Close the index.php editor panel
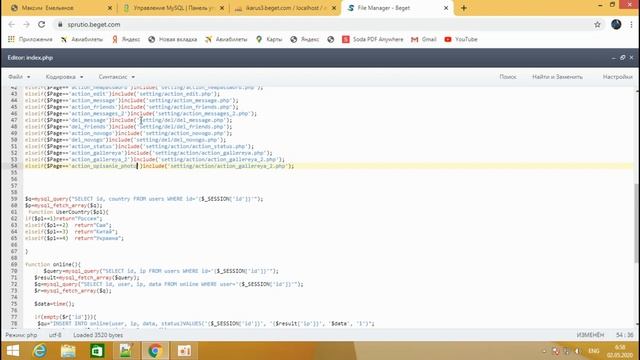The height and width of the screenshot is (360, 640). (x=631, y=58)
